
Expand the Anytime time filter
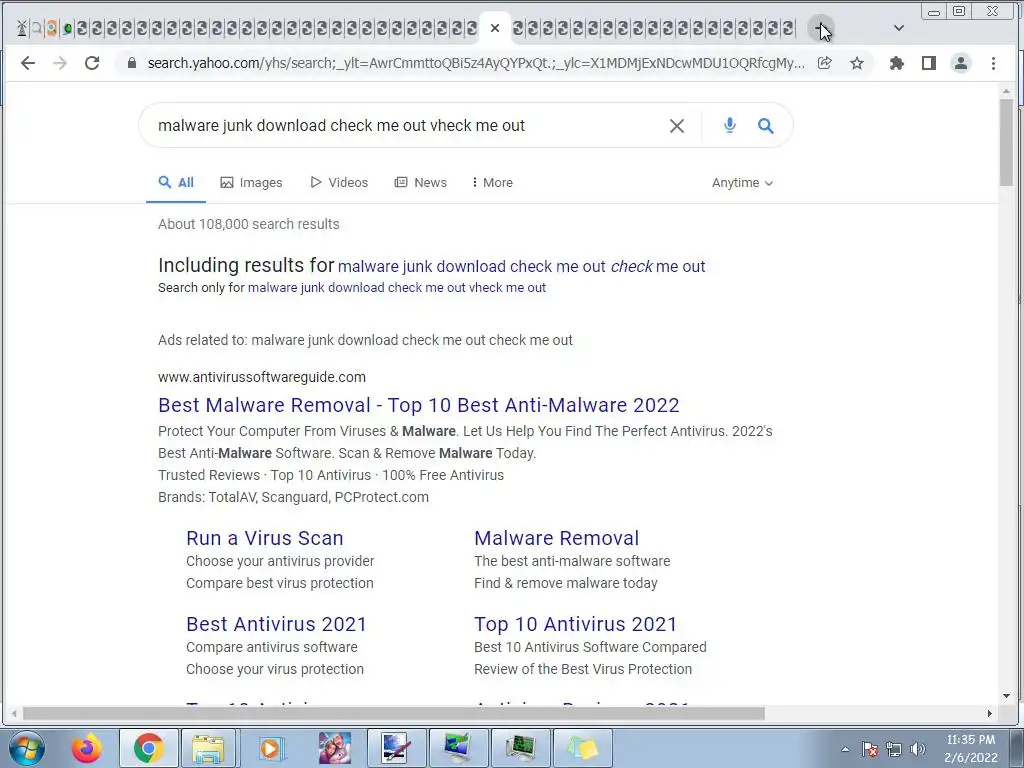tap(743, 183)
